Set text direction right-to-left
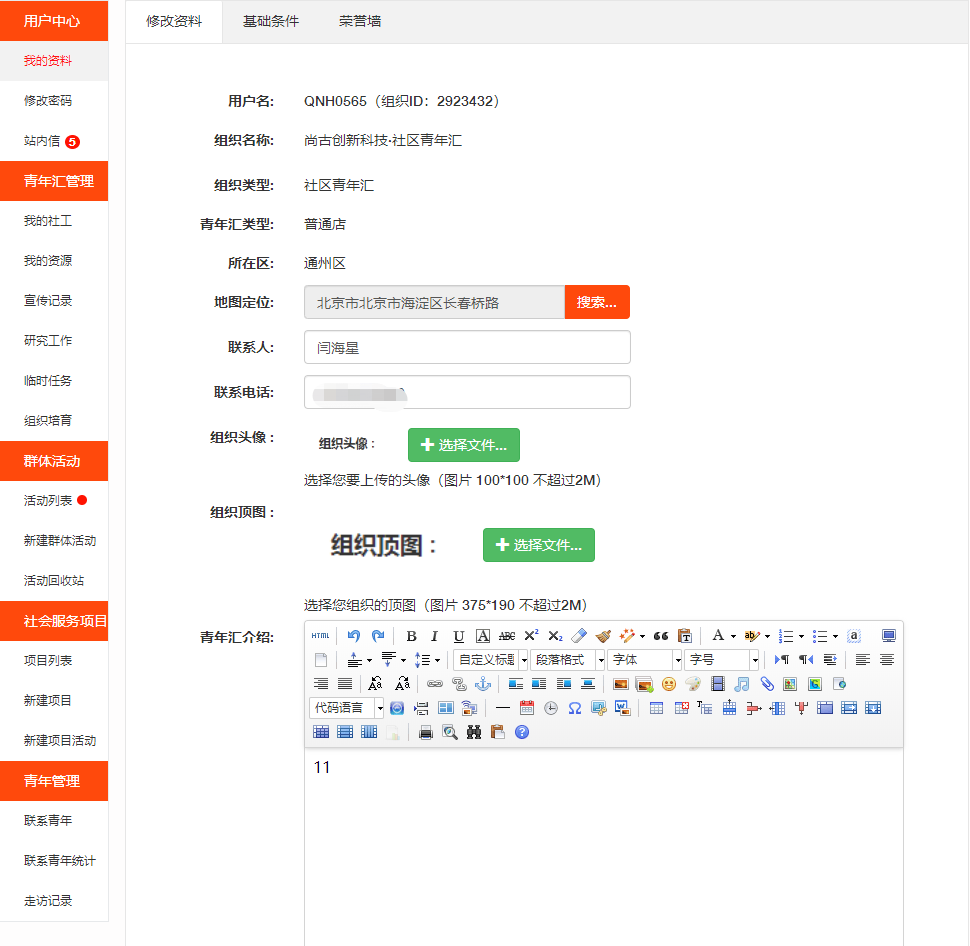This screenshot has width=970, height=946. pos(805,660)
